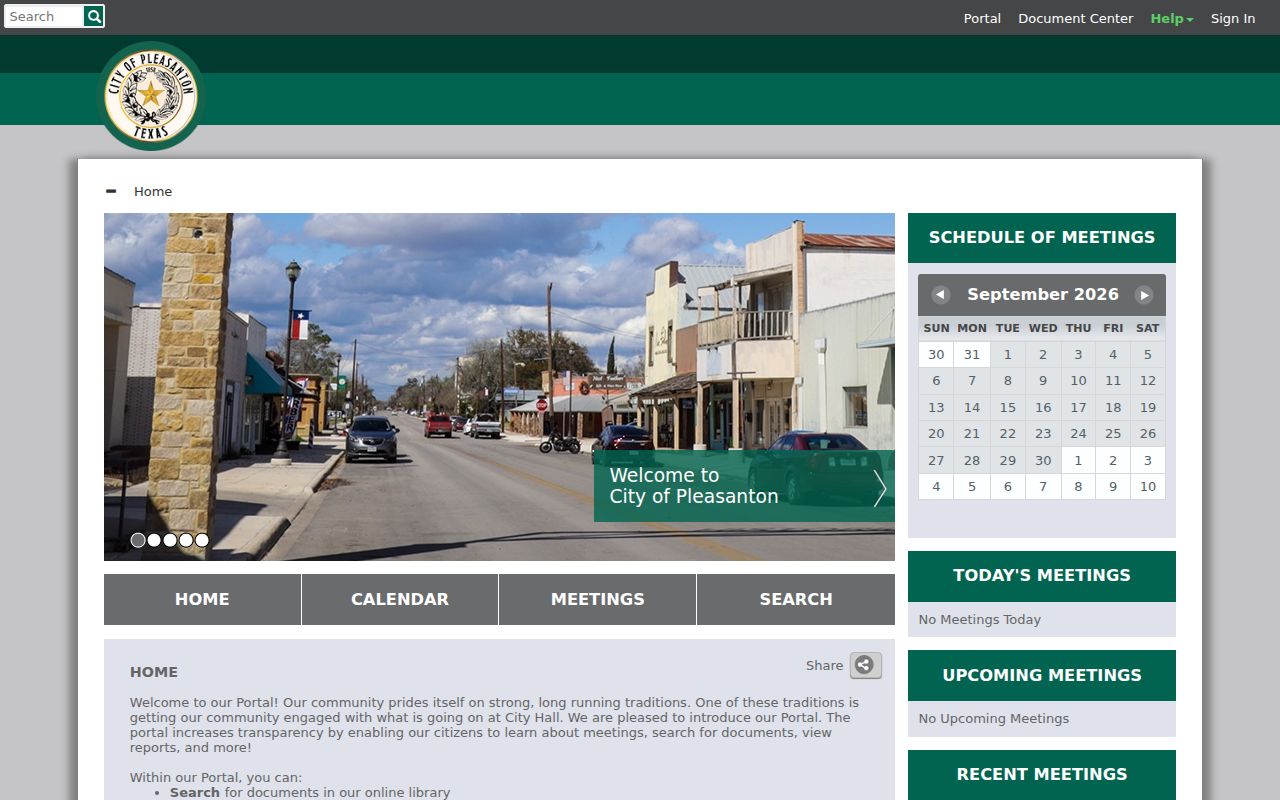The image size is (1280, 800).
Task: Open the Help dropdown menu
Action: [x=1172, y=18]
